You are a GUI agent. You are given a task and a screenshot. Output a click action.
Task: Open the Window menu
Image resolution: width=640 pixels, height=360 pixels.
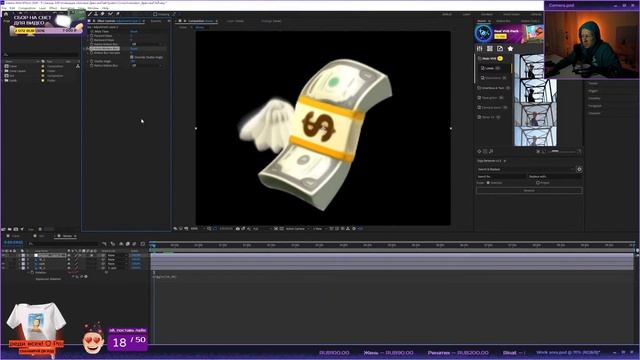tap(93, 8)
